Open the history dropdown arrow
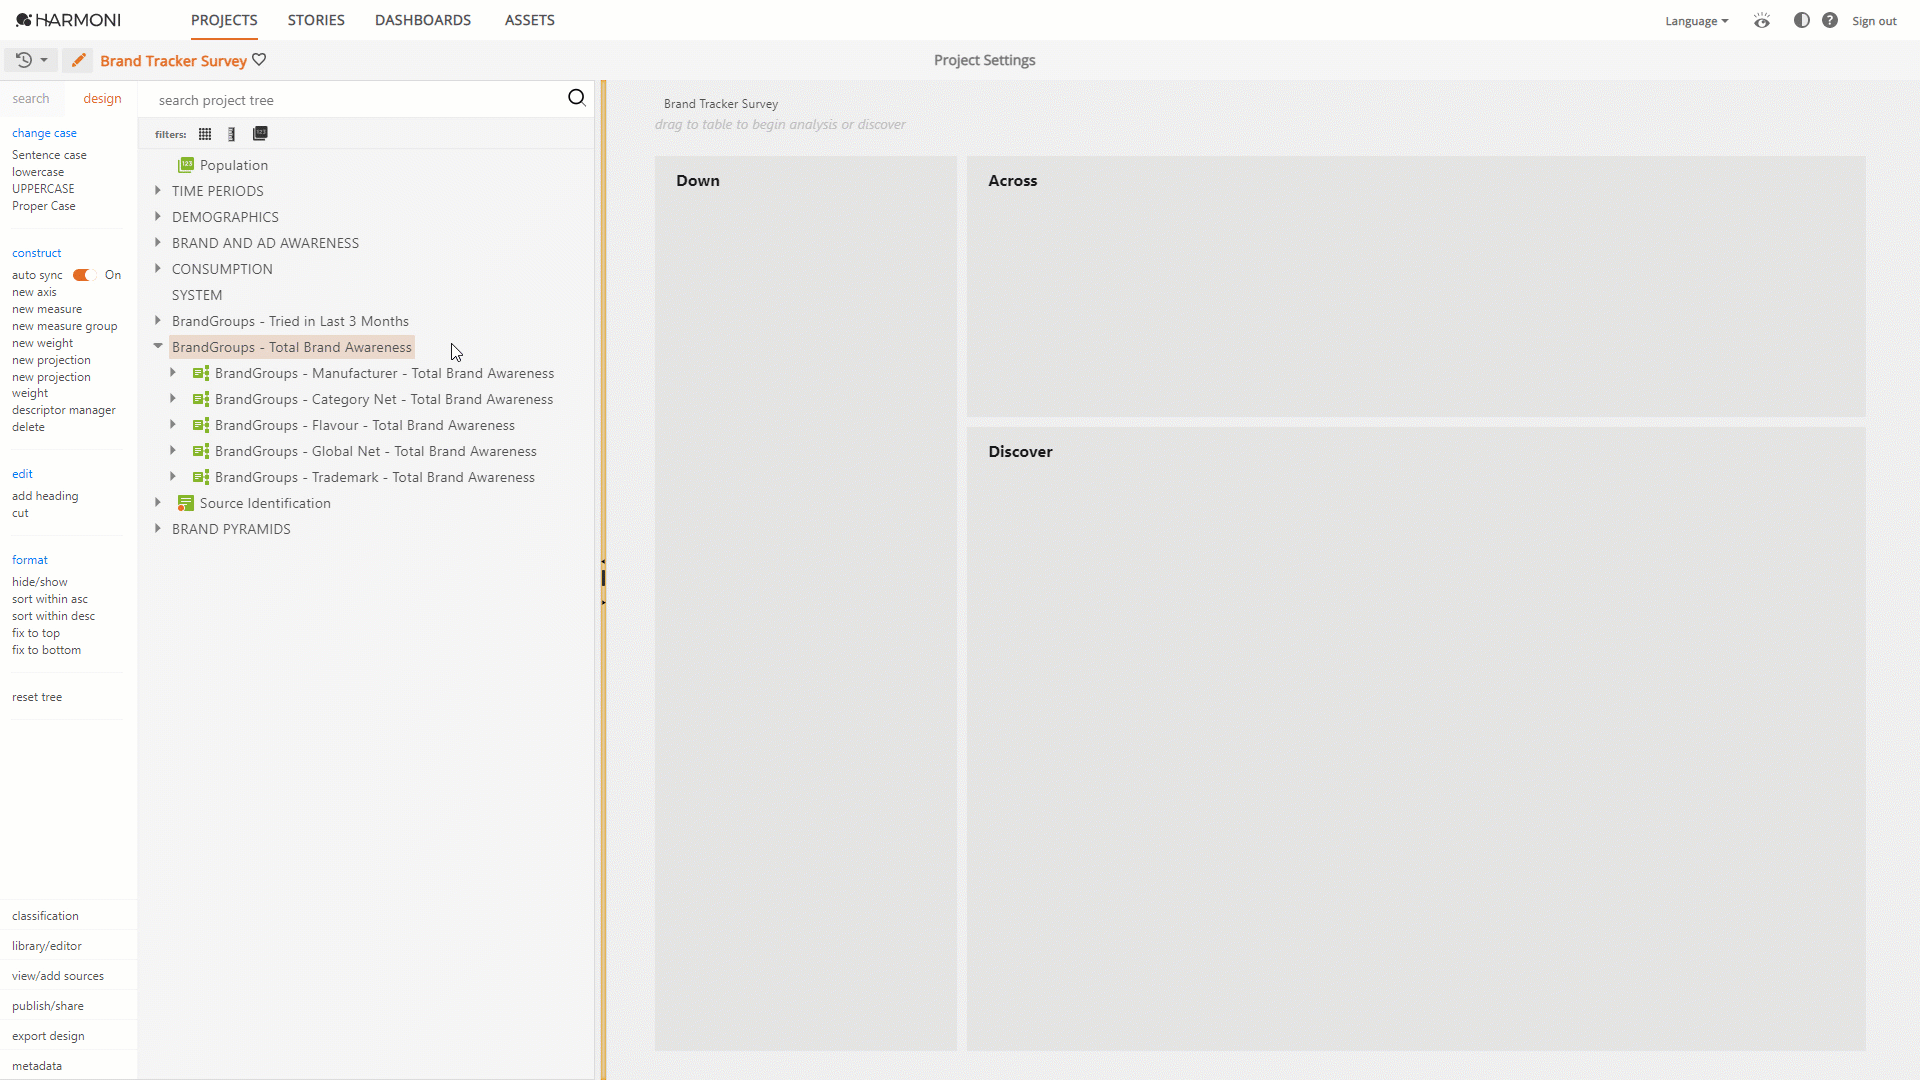This screenshot has height=1080, width=1920. [44, 60]
